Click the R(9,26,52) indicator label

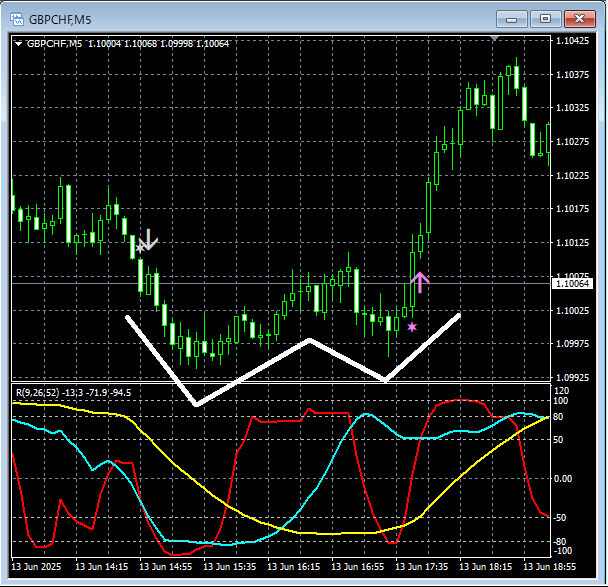pos(73,393)
